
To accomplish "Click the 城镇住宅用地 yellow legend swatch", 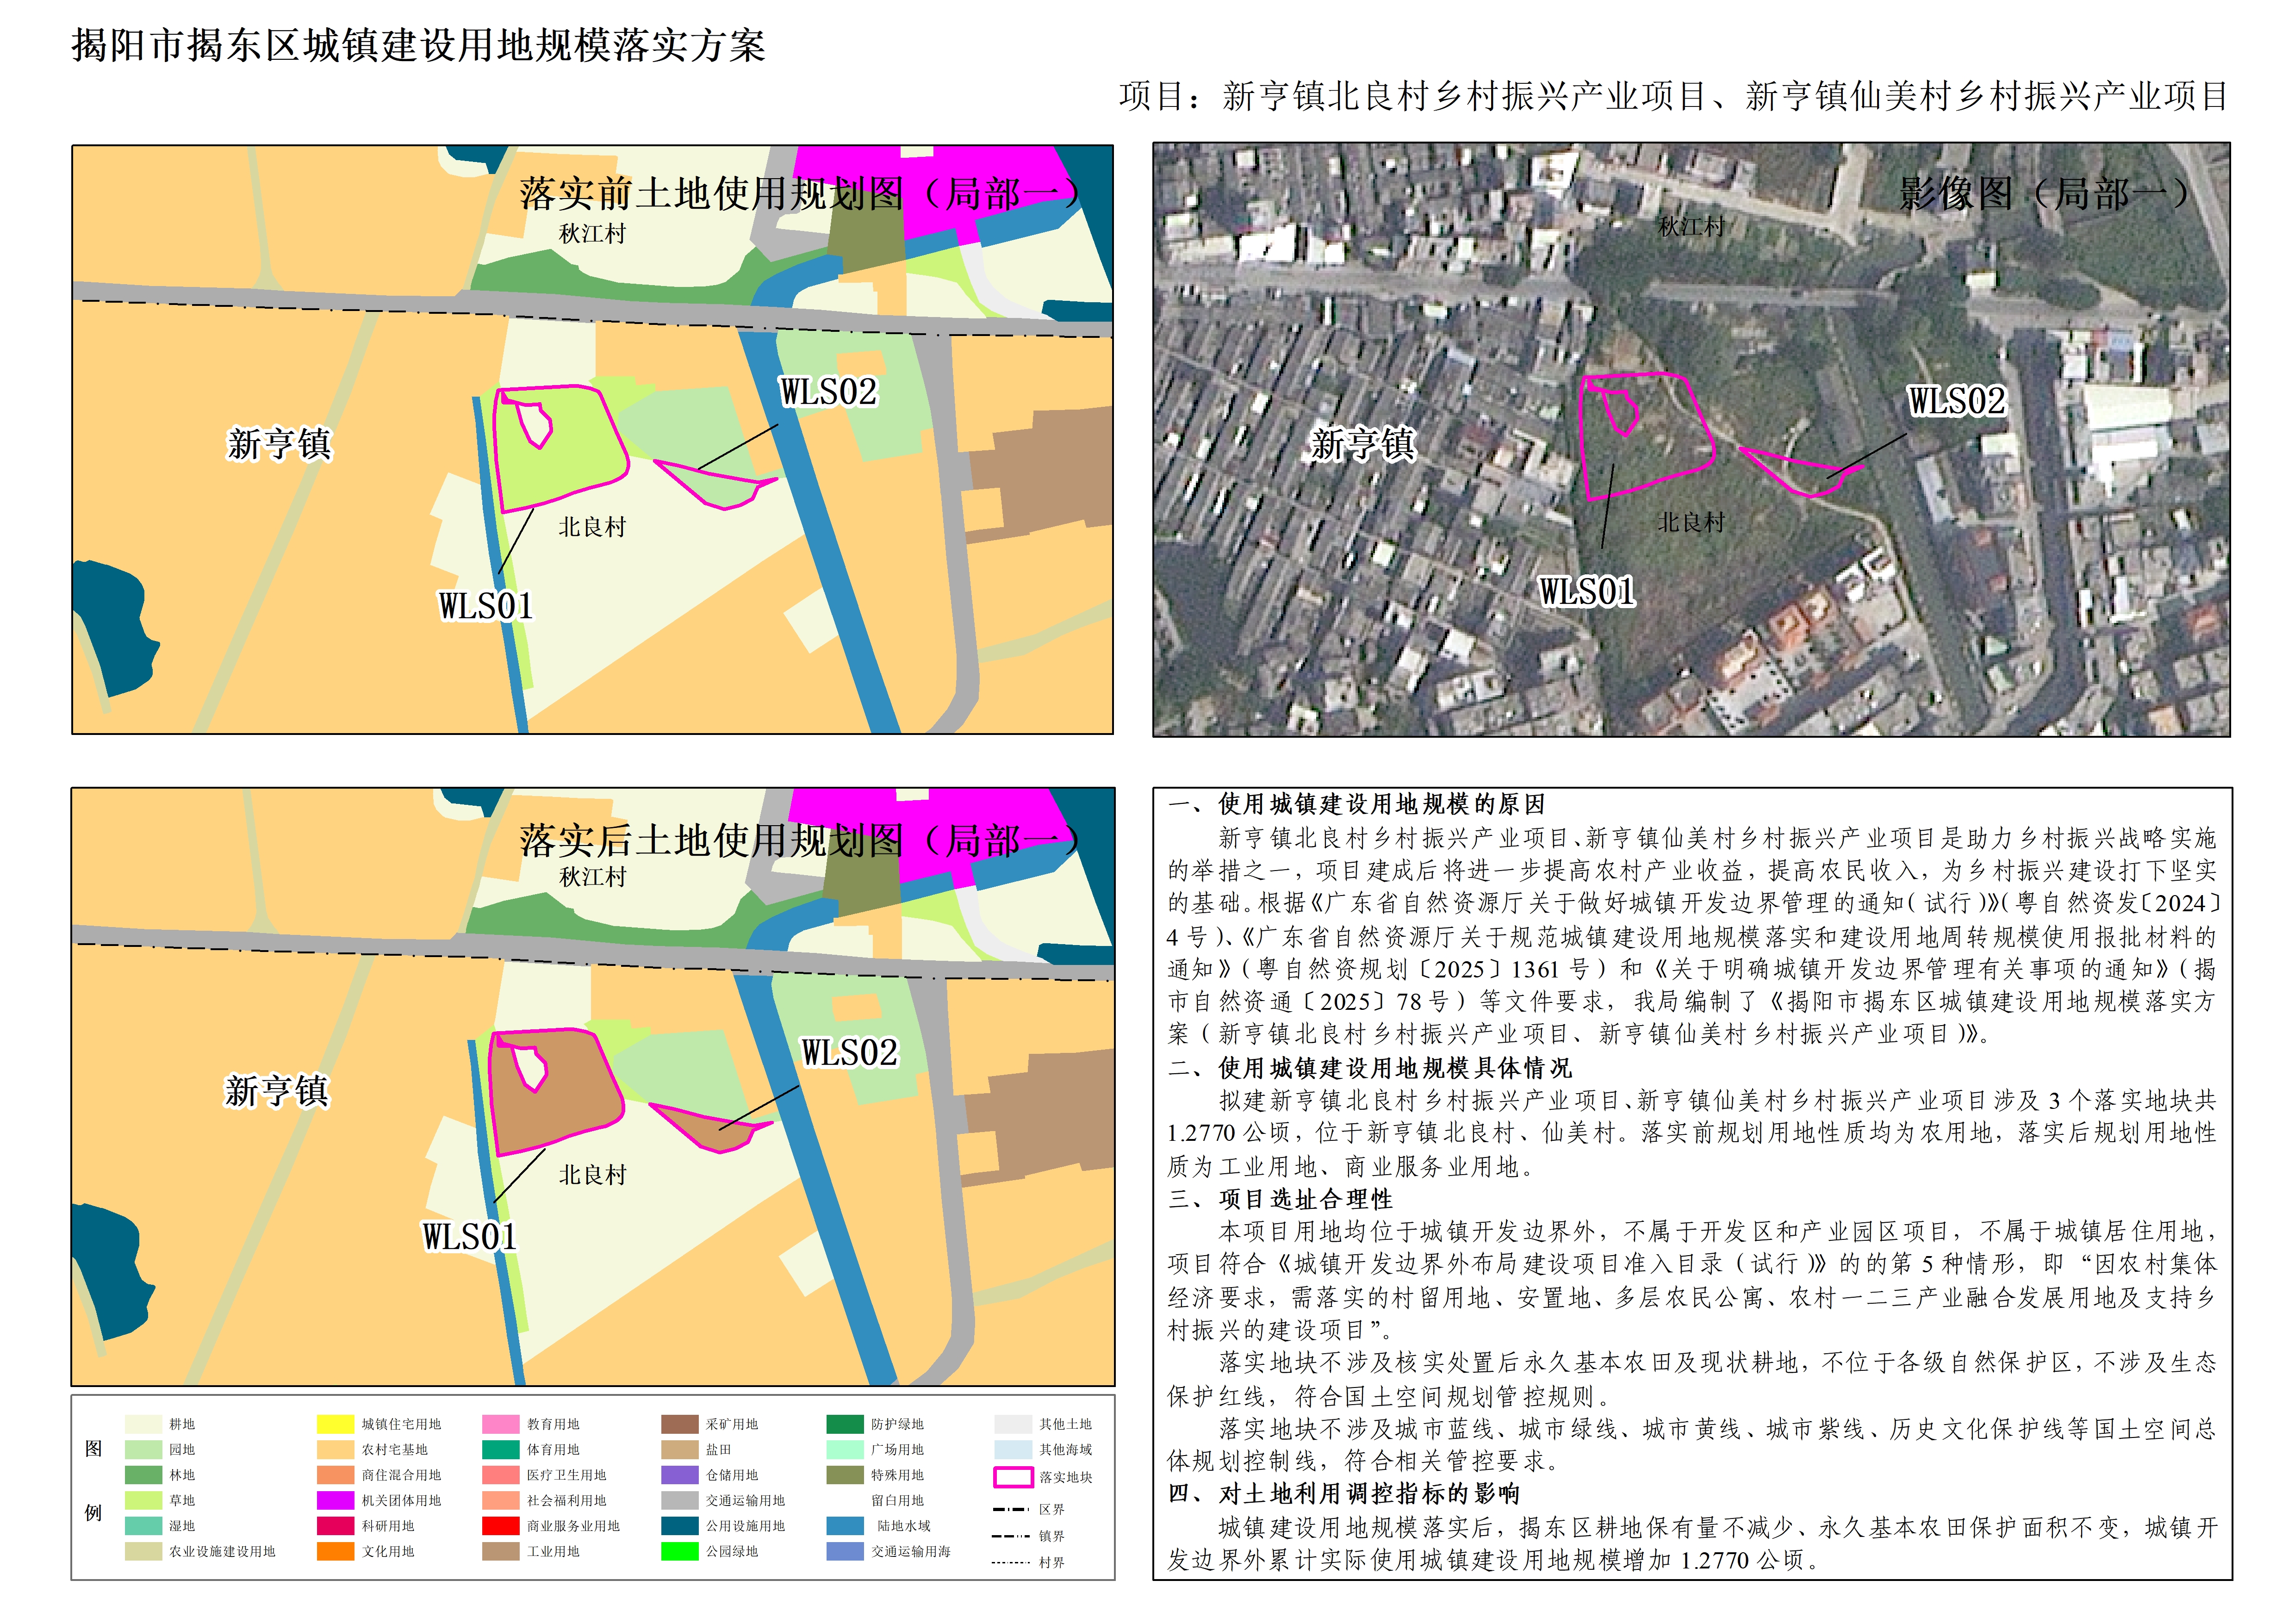I will point(335,1424).
